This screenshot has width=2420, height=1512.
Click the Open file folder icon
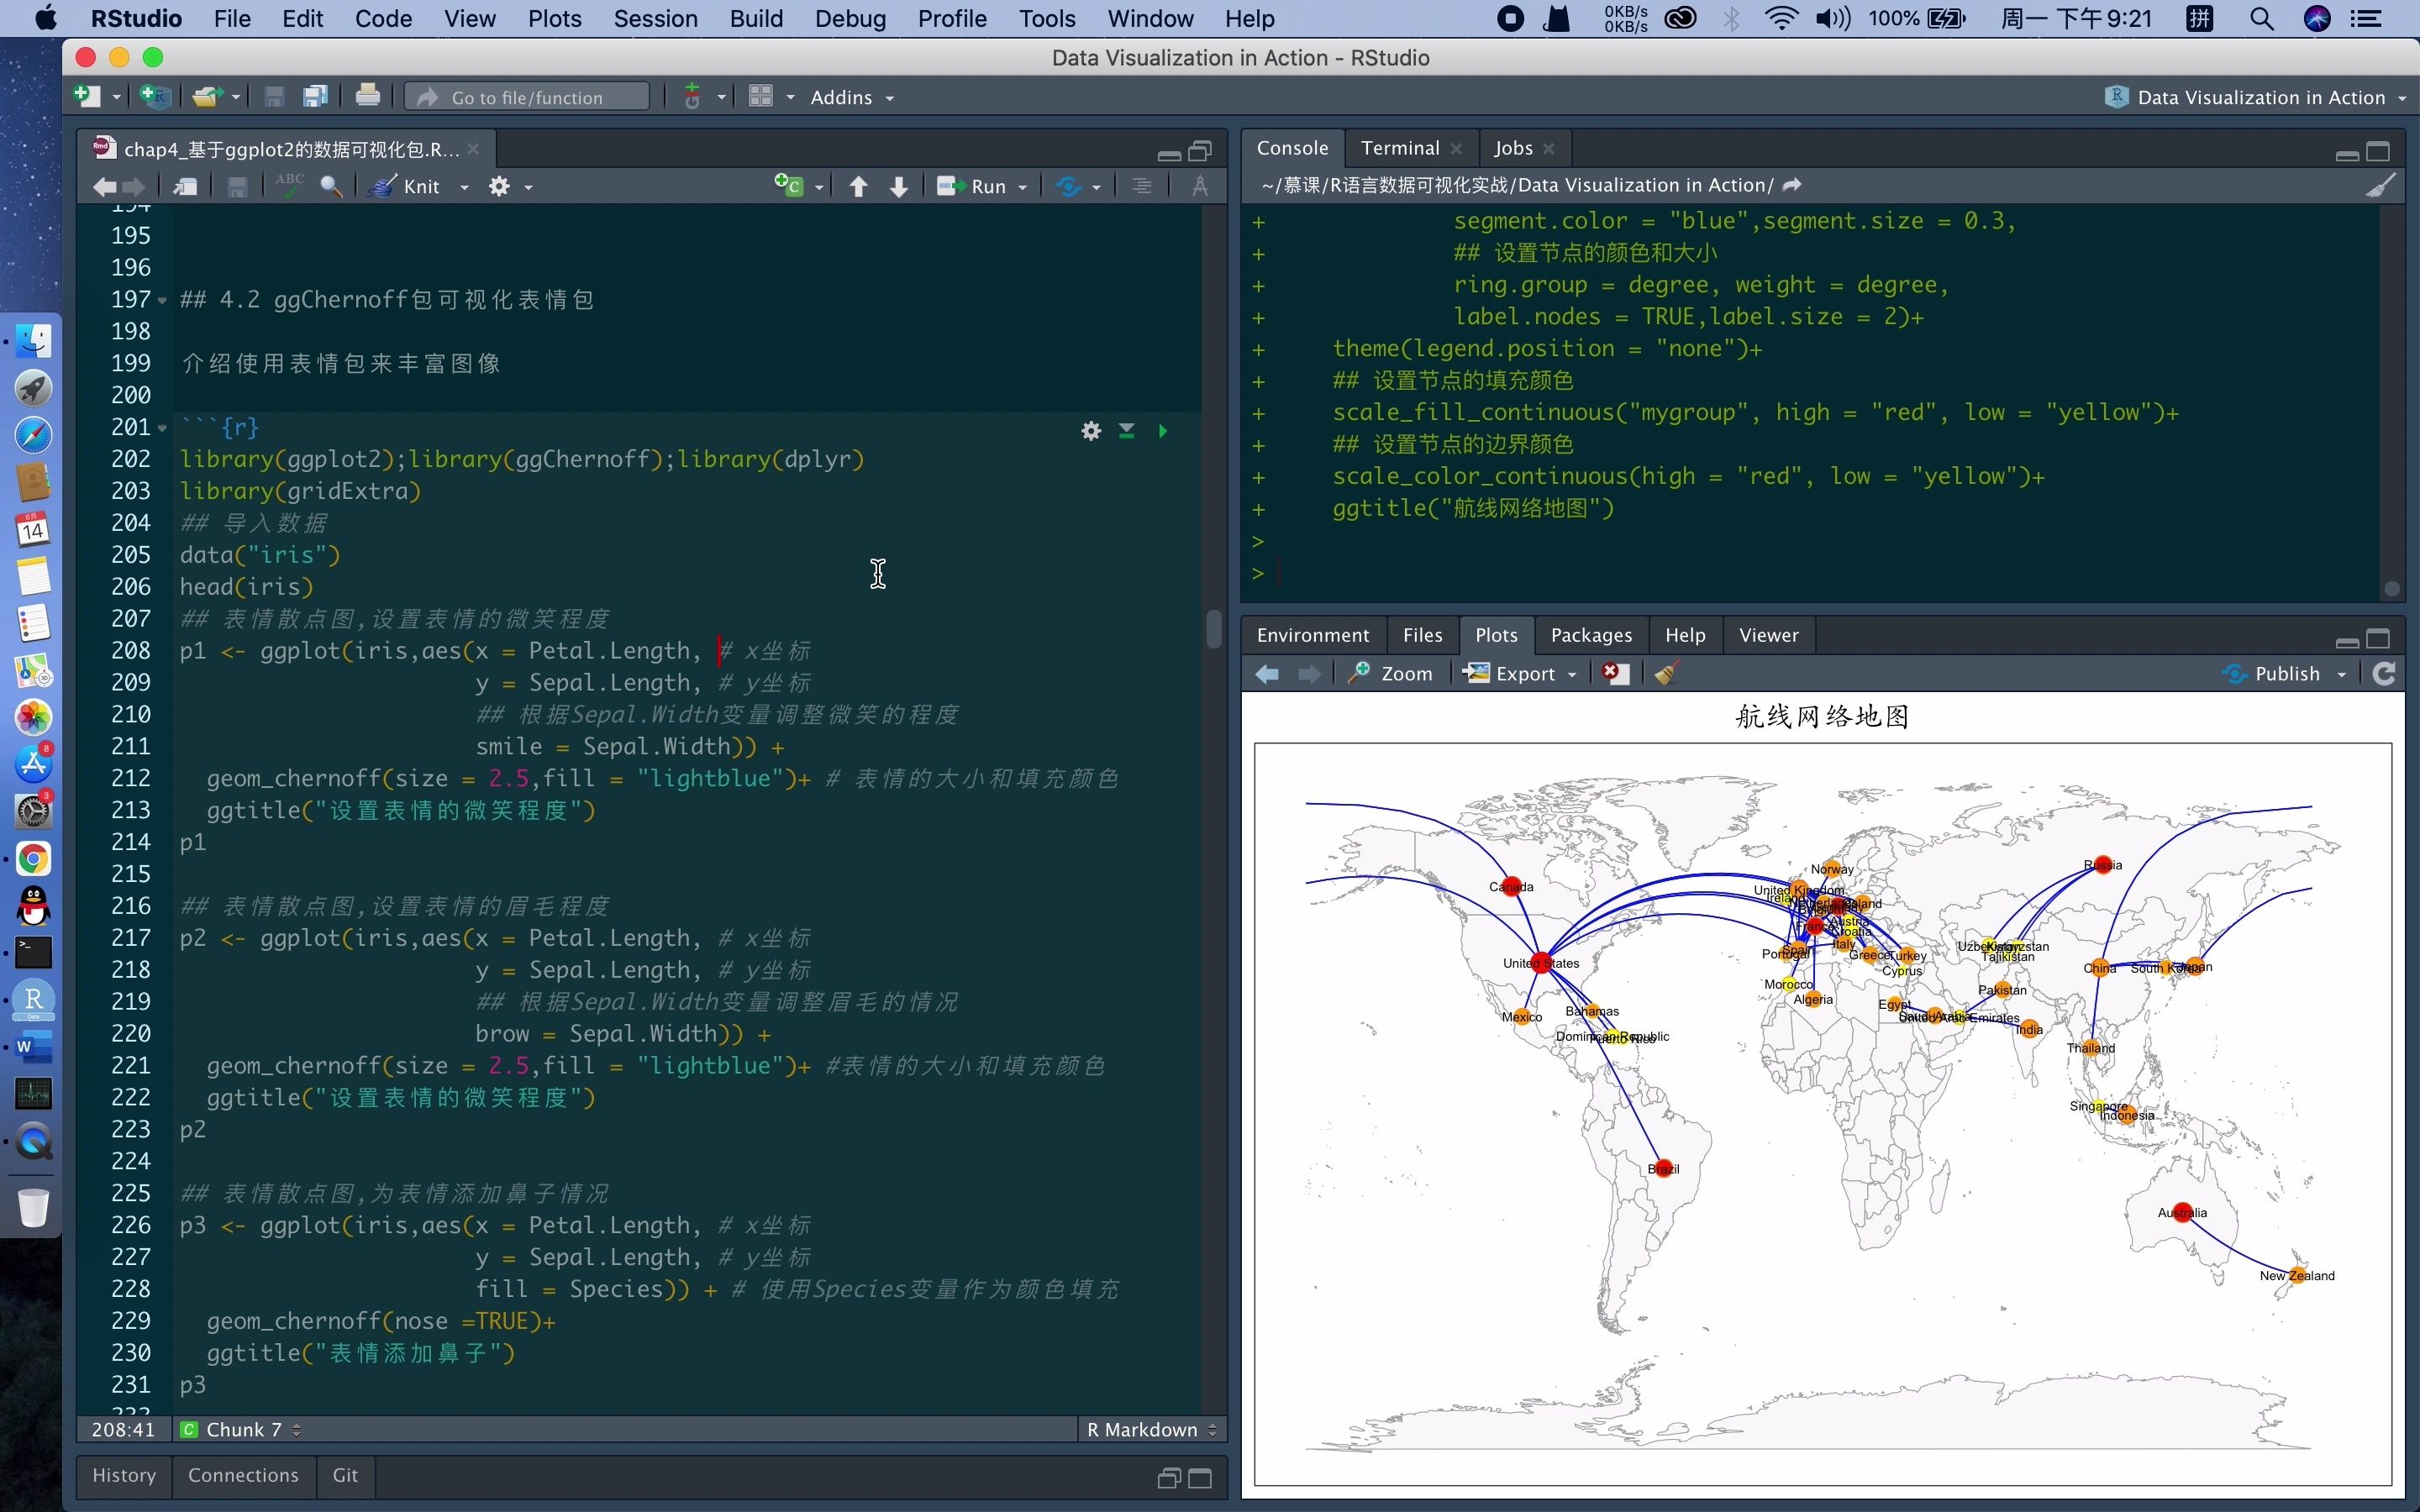[207, 97]
